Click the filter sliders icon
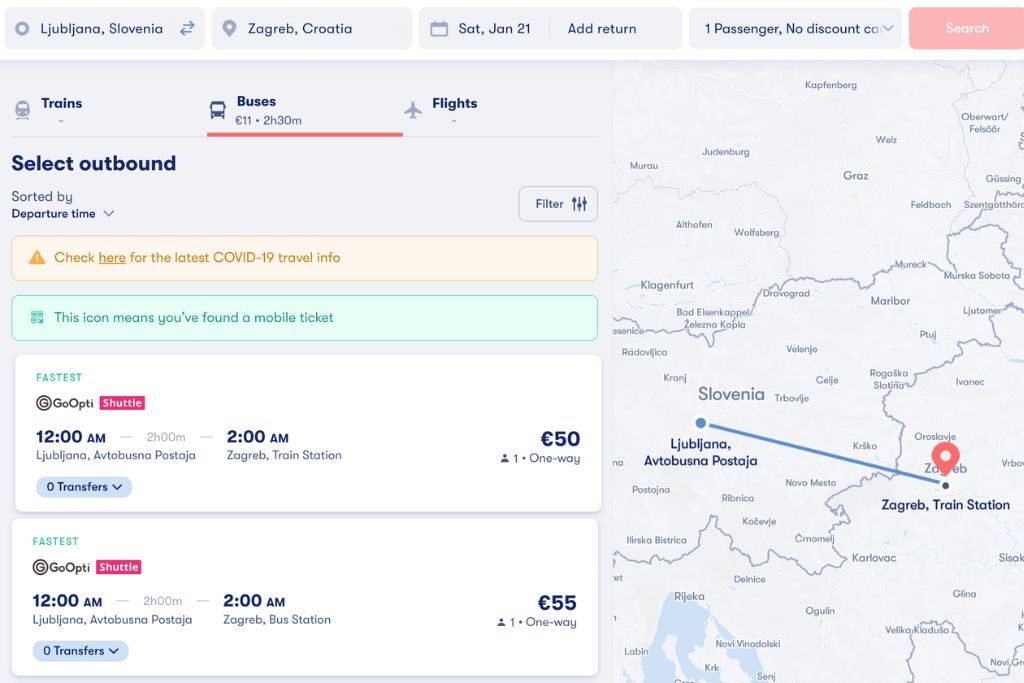 (579, 204)
